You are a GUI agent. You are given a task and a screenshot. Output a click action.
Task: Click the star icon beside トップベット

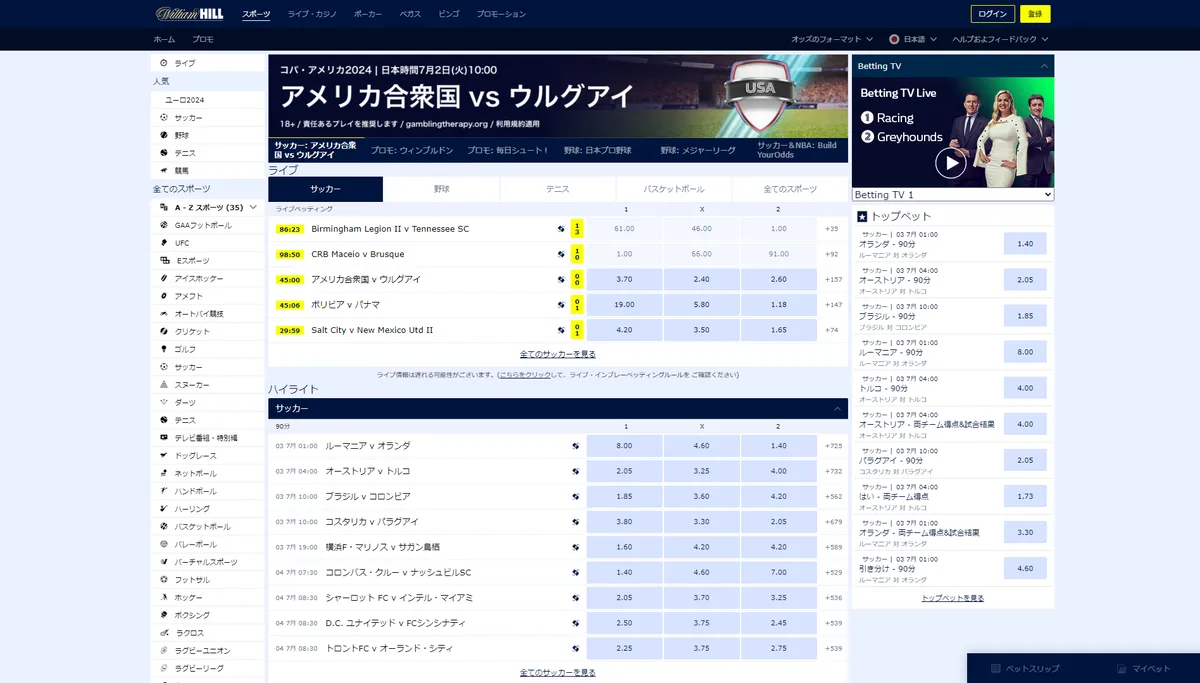[862, 216]
